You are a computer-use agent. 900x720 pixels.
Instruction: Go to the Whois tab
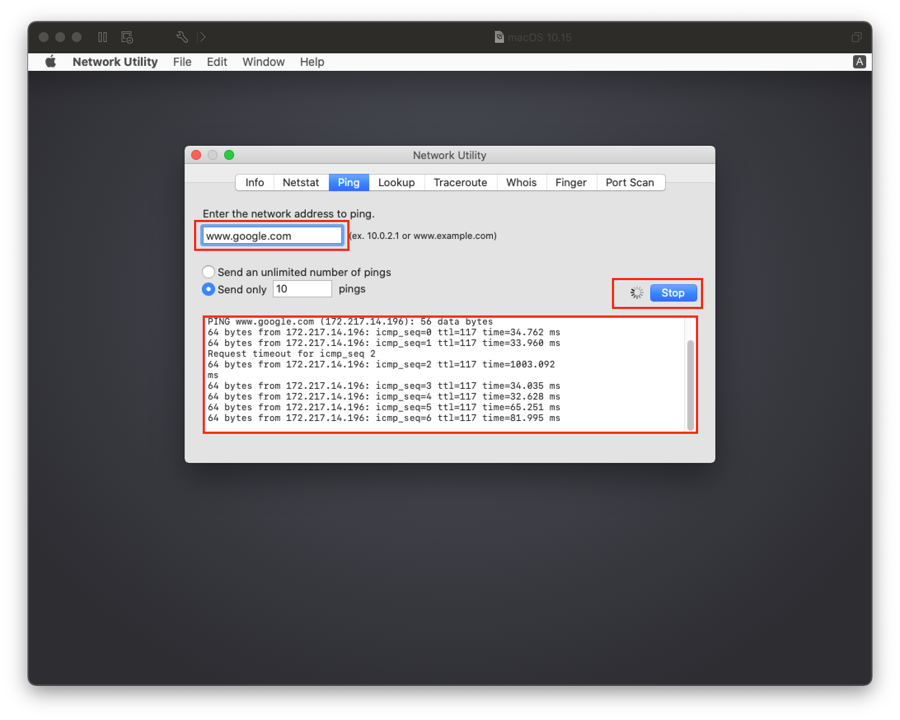click(x=521, y=182)
